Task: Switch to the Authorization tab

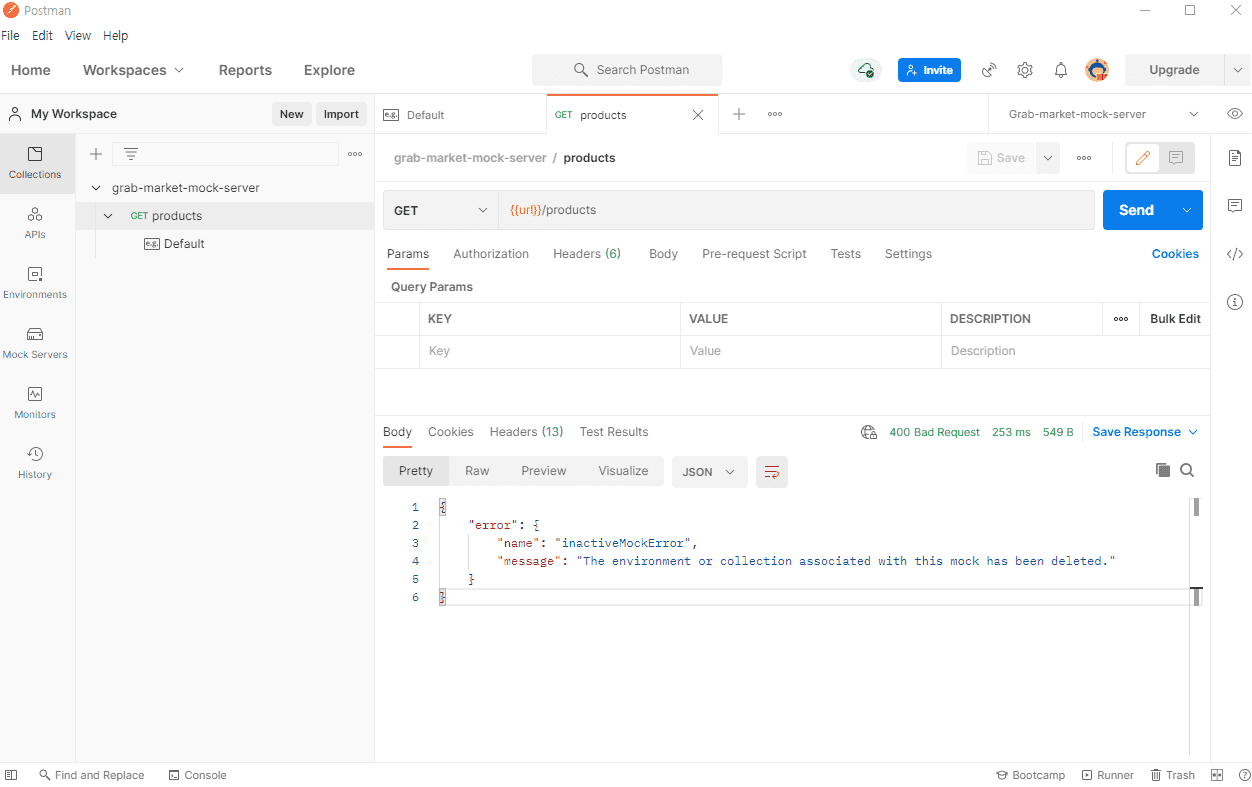Action: [x=491, y=254]
